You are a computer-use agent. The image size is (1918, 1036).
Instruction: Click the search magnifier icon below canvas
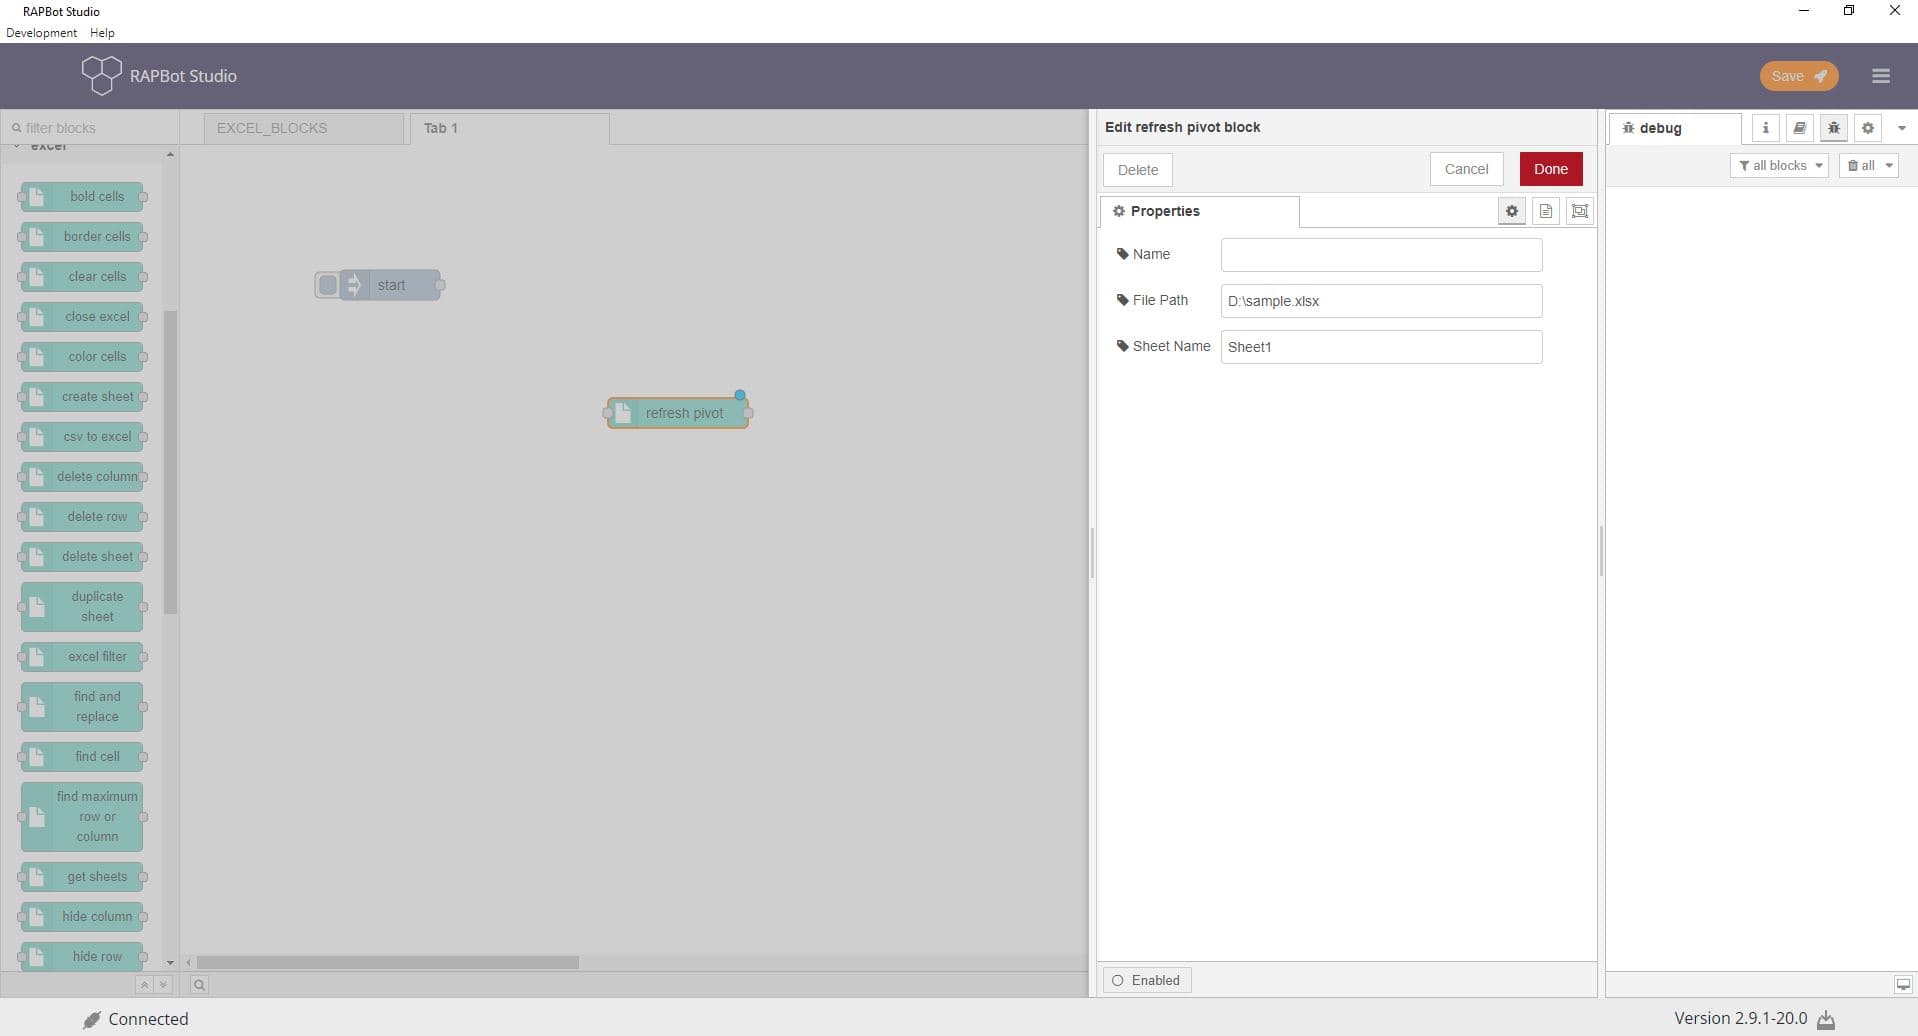[x=199, y=985]
